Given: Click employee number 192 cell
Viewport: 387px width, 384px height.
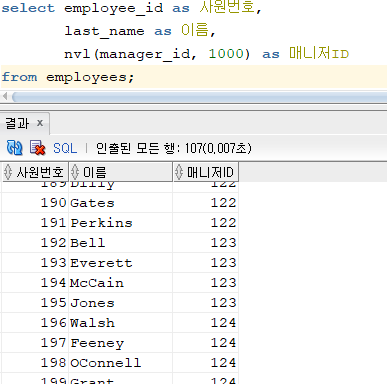Looking at the screenshot, I should (x=35, y=243).
